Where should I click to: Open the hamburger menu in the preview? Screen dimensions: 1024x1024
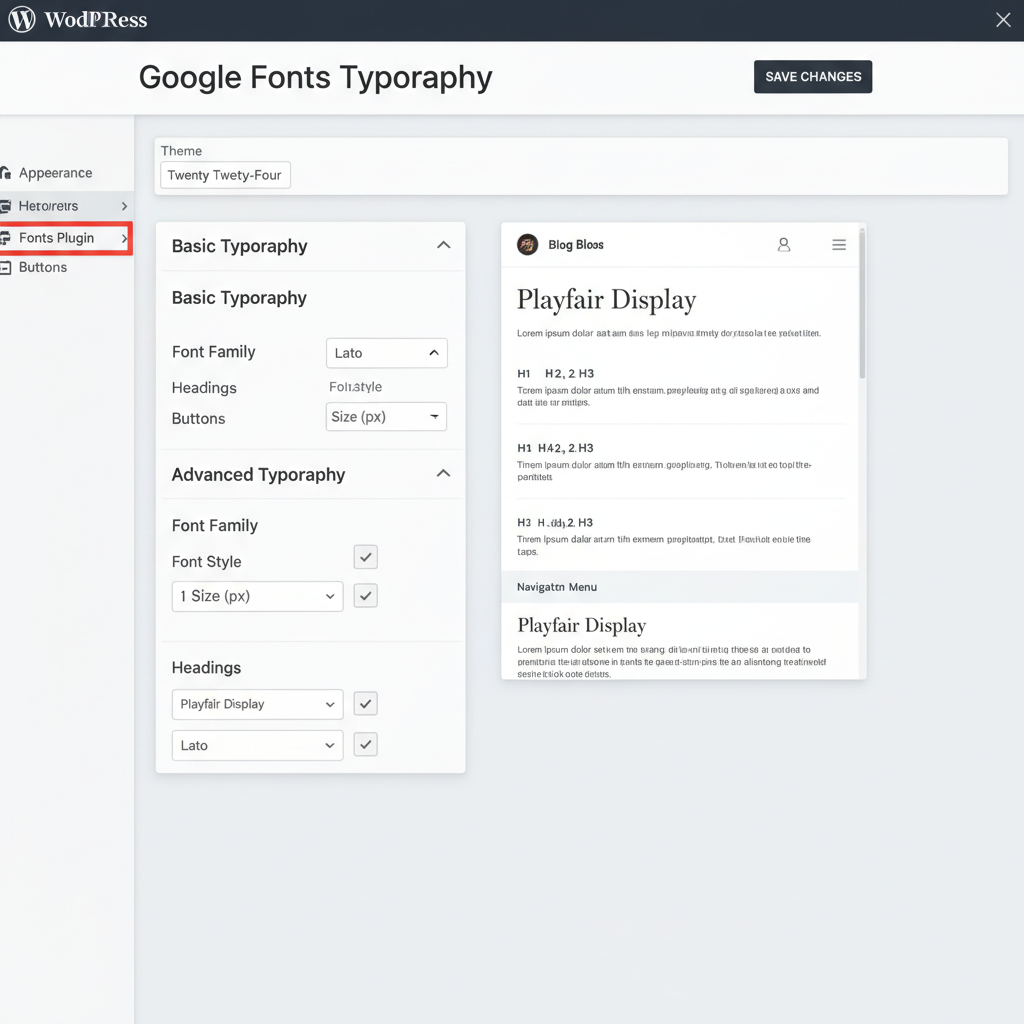[839, 244]
